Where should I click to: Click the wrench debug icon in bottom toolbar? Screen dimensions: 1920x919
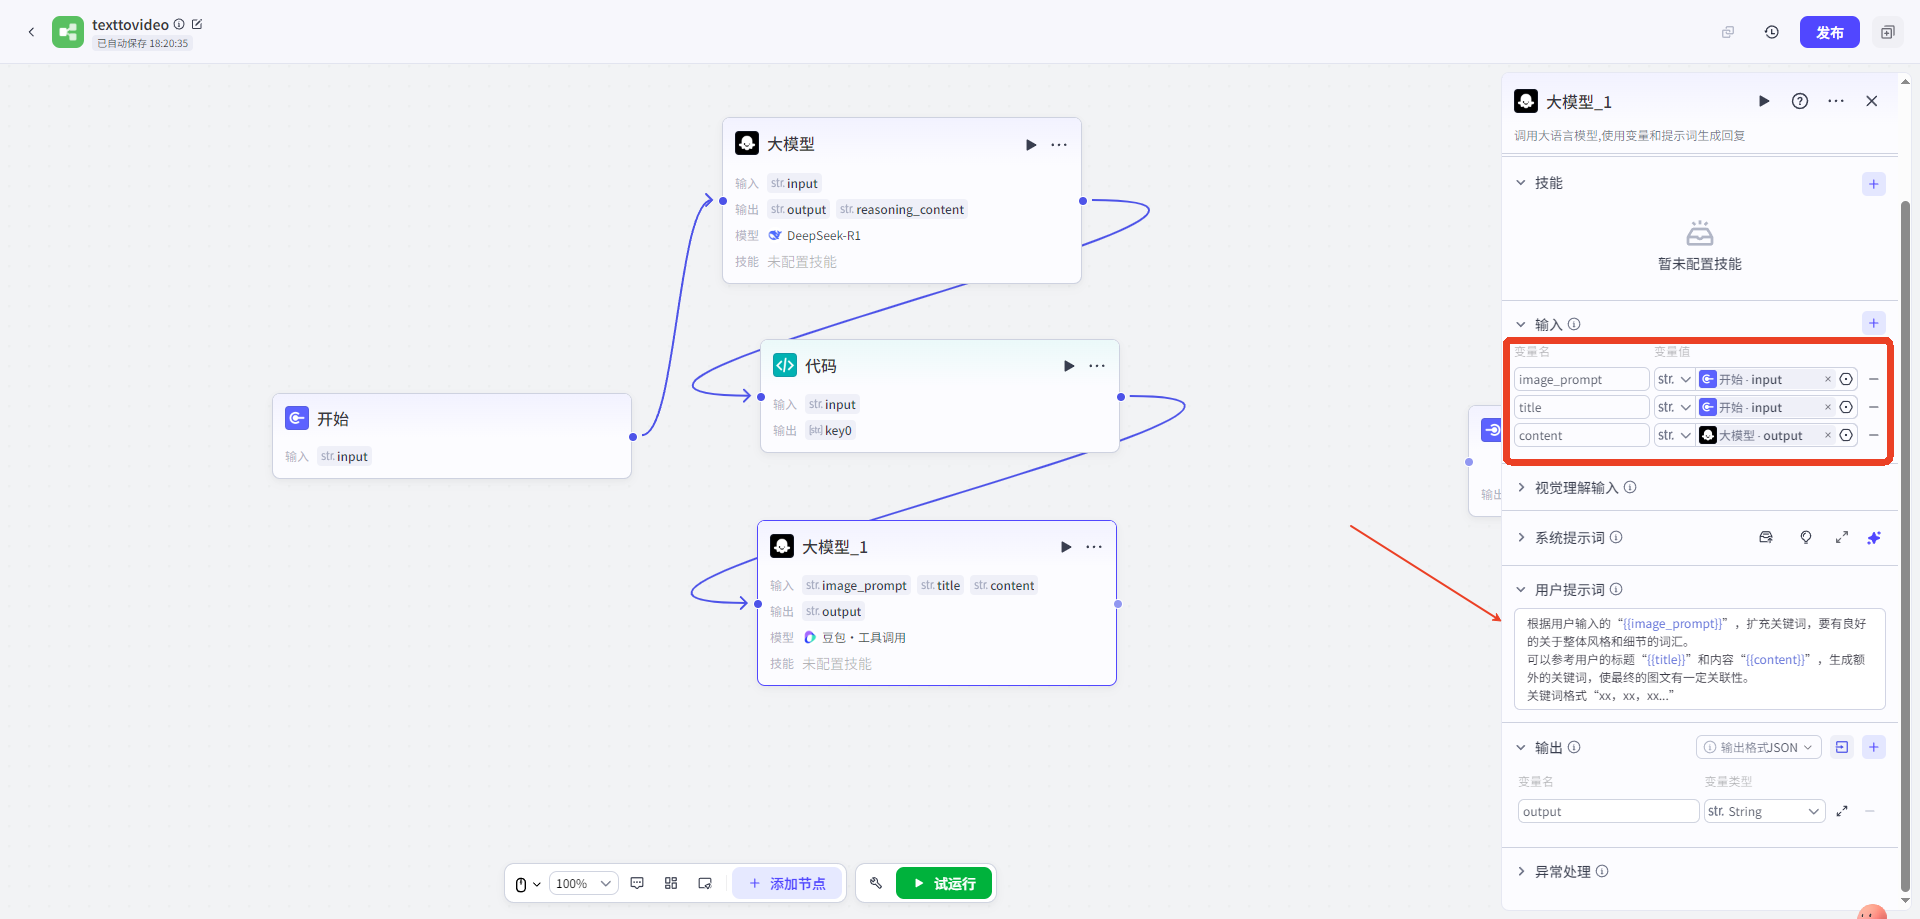click(x=875, y=883)
